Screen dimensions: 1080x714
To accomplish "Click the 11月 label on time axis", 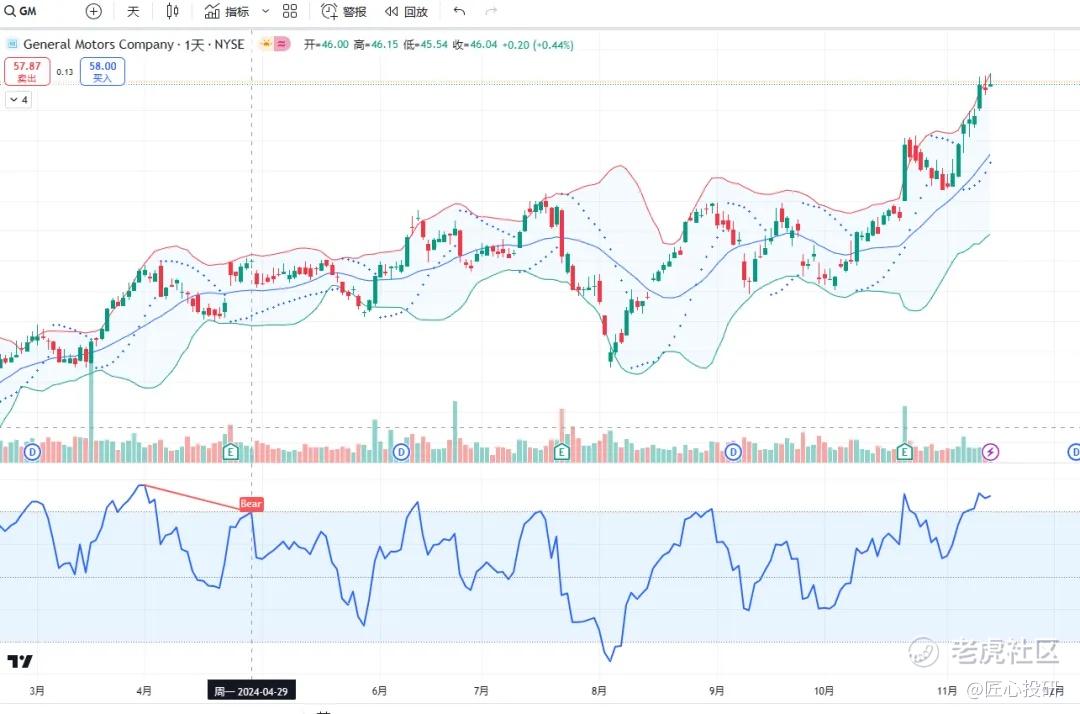I will click(947, 691).
